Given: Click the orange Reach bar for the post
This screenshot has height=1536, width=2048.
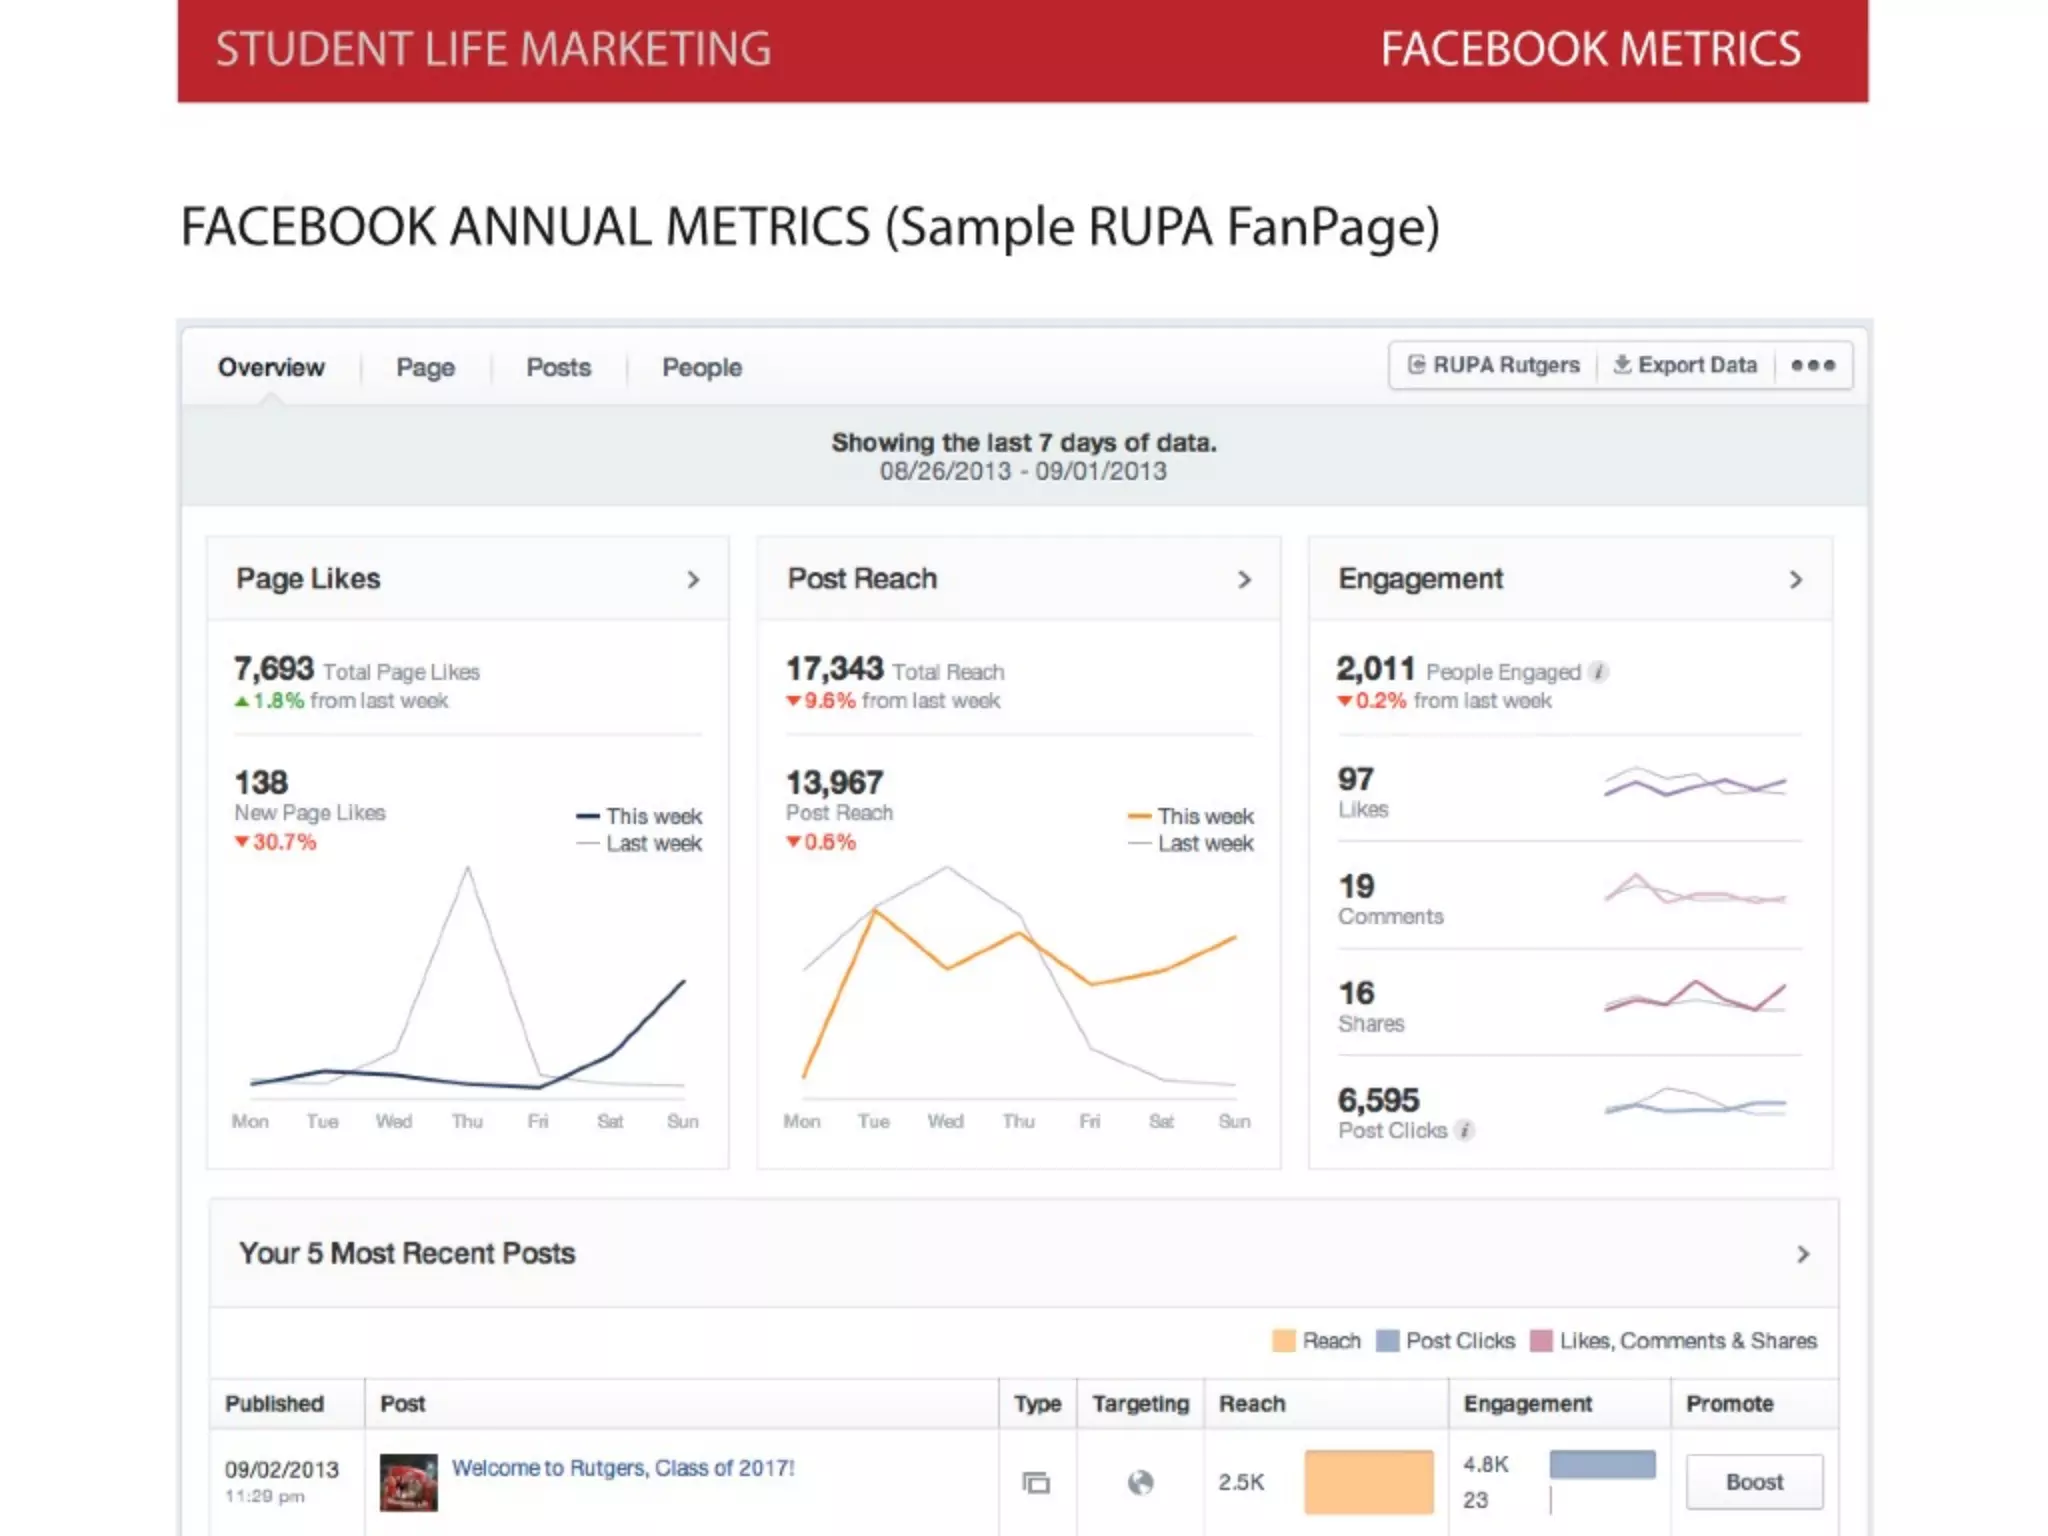Looking at the screenshot, I should click(x=1368, y=1482).
